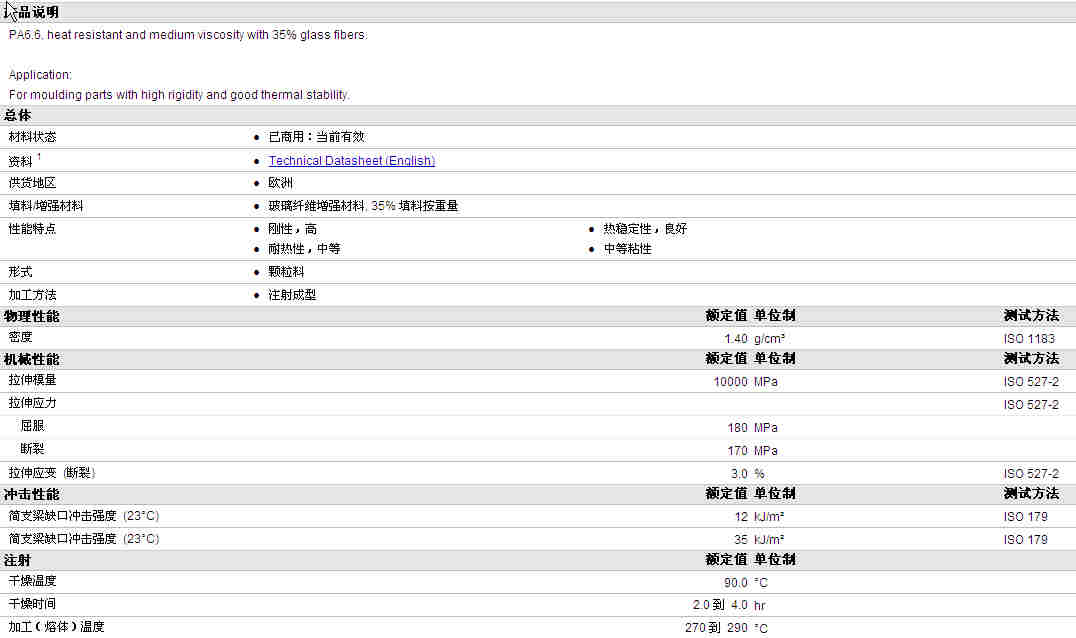Click the impact strength value 35
The image size is (1076, 638).
coord(741,540)
